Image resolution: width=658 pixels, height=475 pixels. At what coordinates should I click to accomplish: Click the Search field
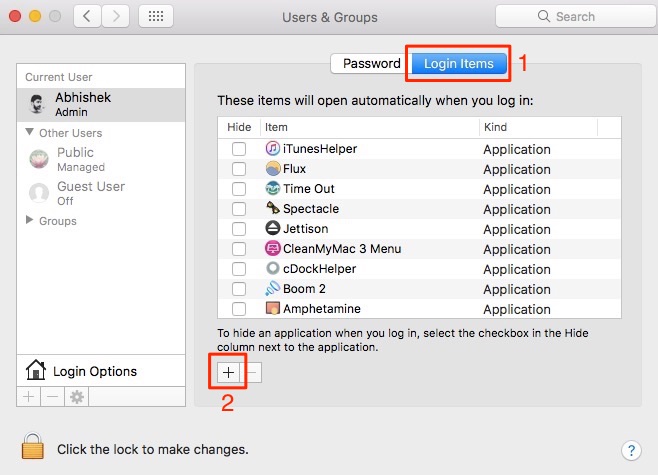576,16
